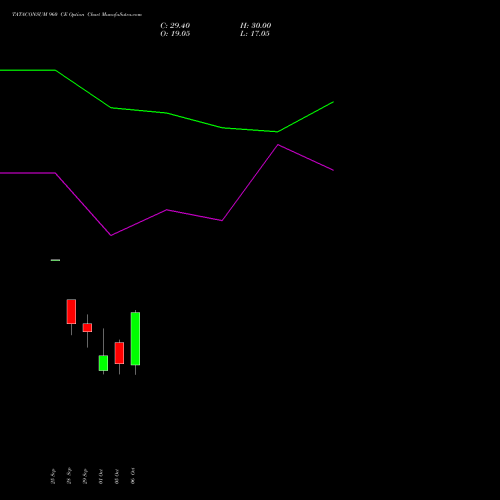Select the close value C: 29.40
500x500 pixels.
coord(175,26)
